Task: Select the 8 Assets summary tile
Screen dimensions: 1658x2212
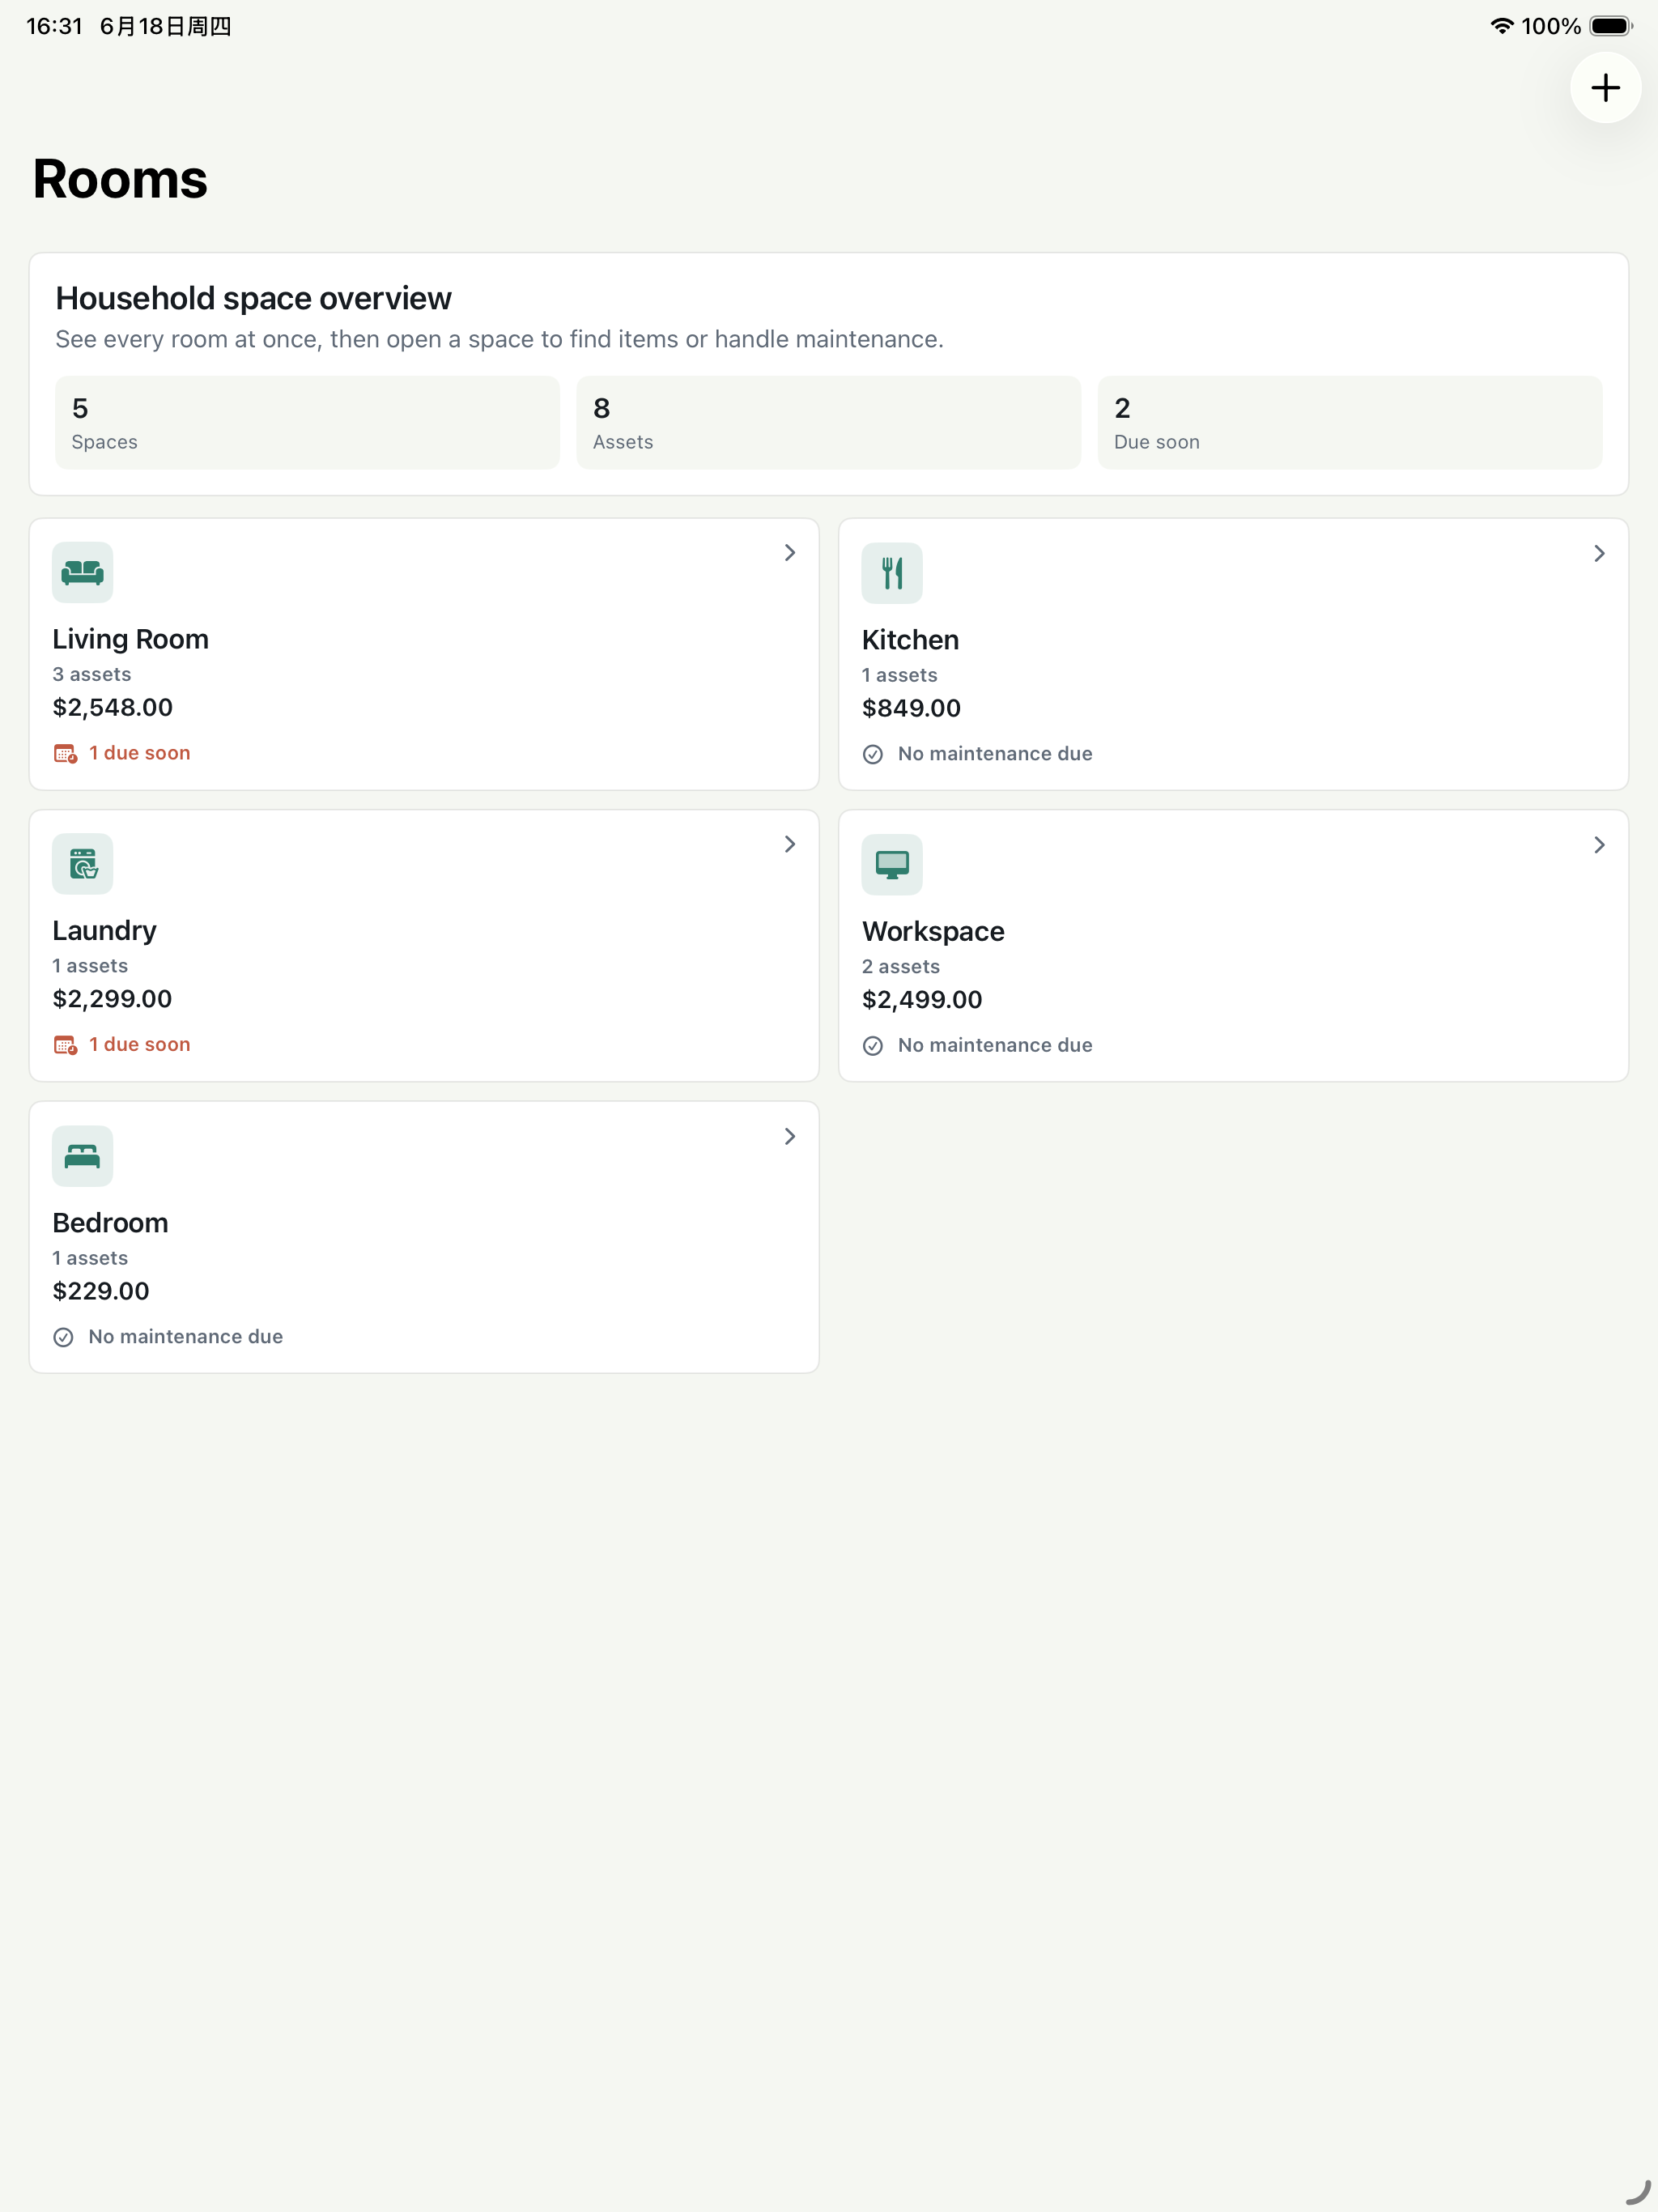Action: (829, 423)
